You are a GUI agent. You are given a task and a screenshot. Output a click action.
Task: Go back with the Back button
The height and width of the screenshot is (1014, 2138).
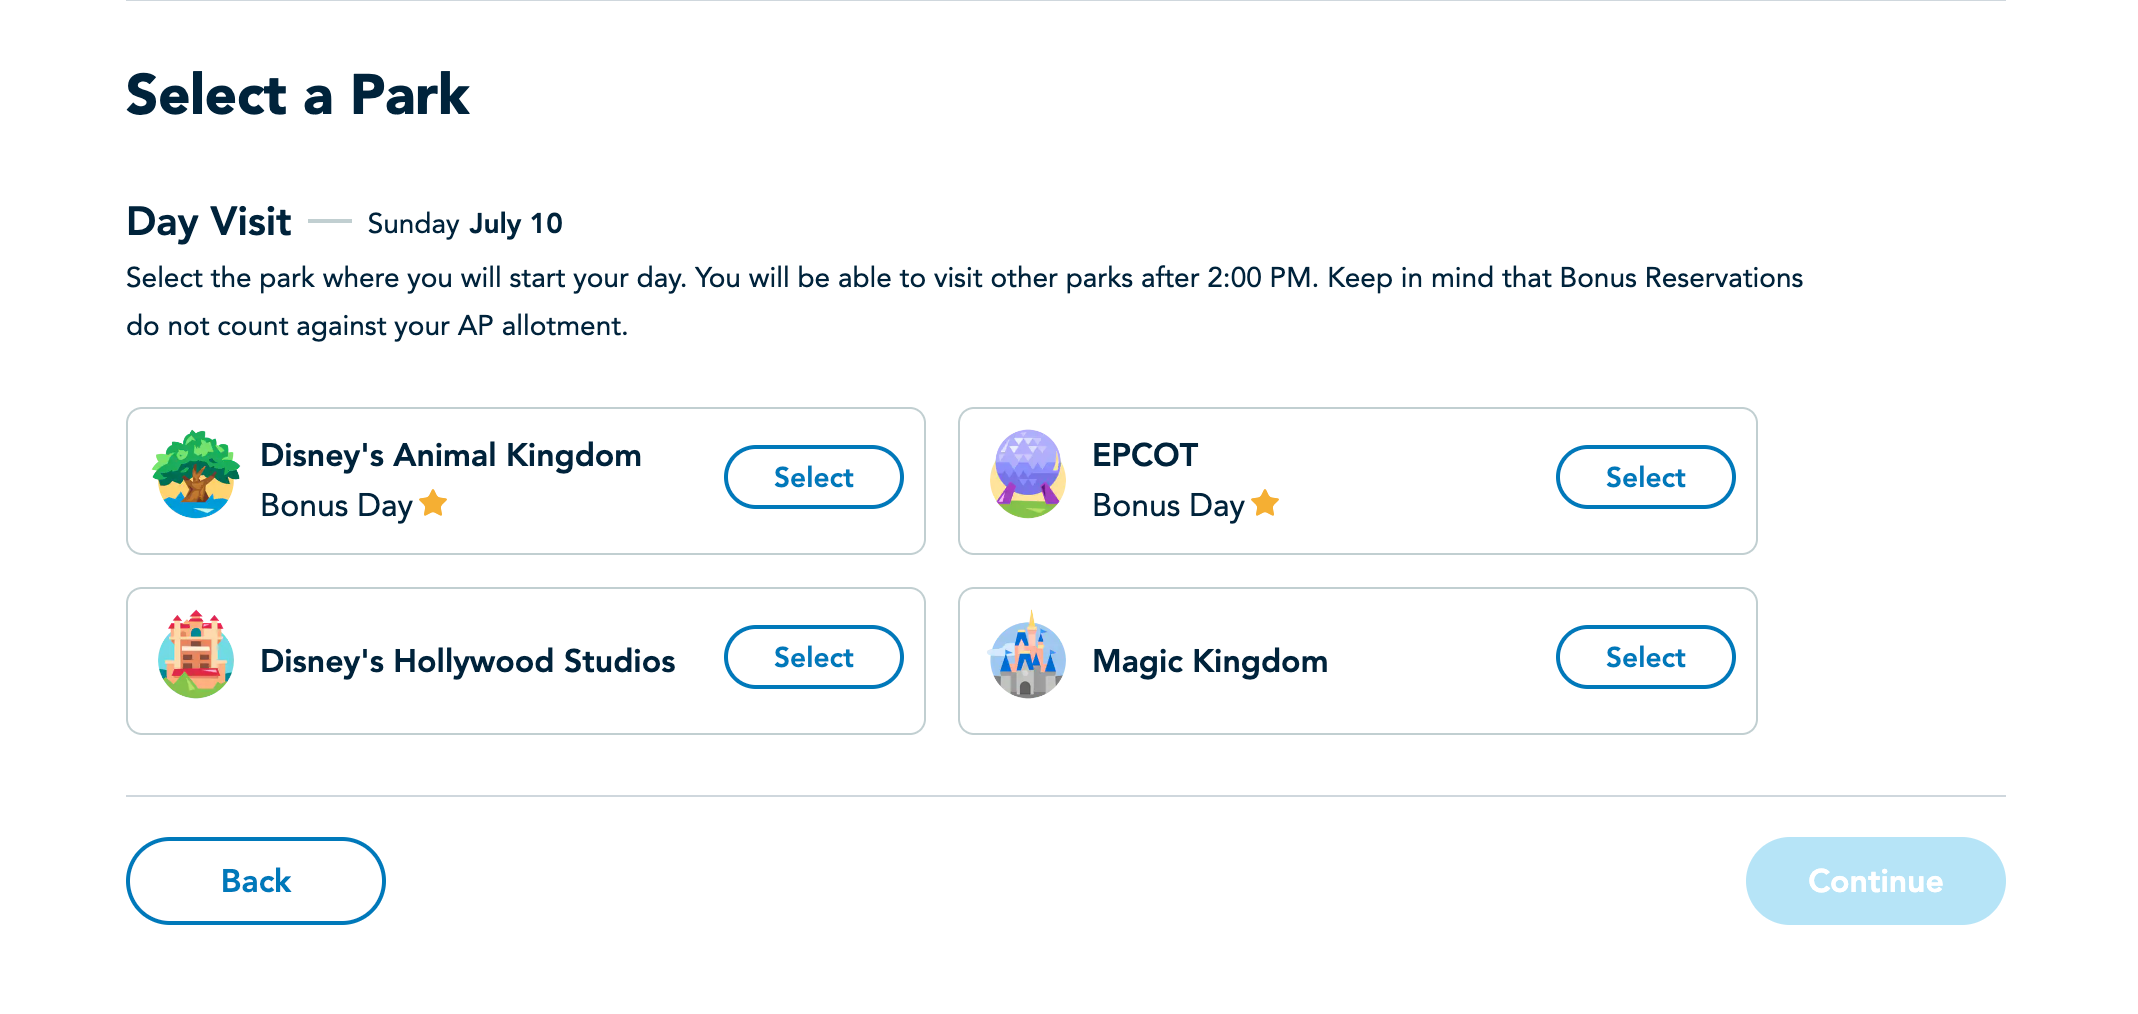[255, 881]
